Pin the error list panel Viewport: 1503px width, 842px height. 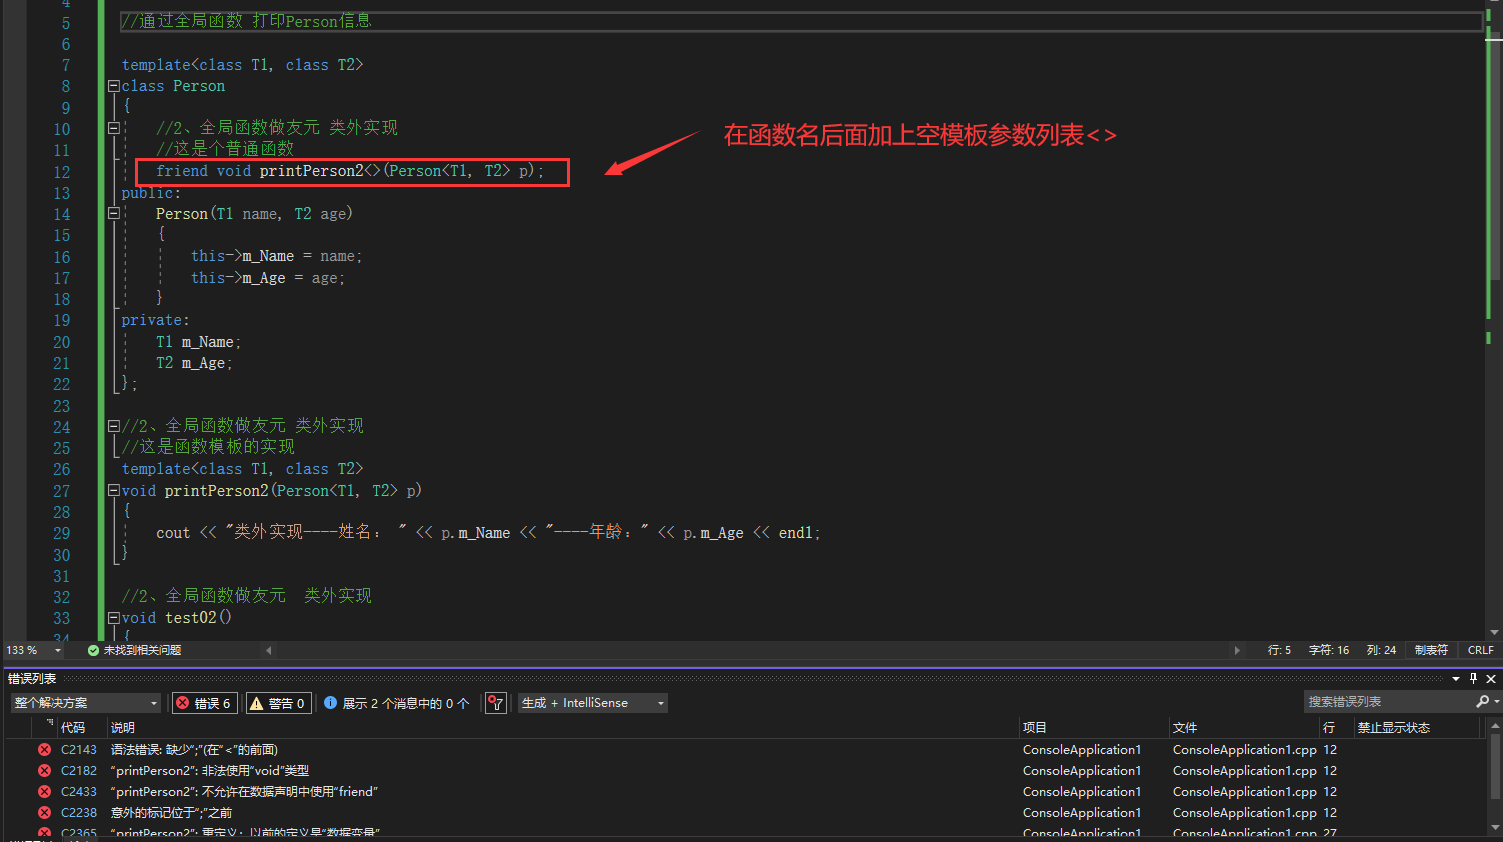1473,678
